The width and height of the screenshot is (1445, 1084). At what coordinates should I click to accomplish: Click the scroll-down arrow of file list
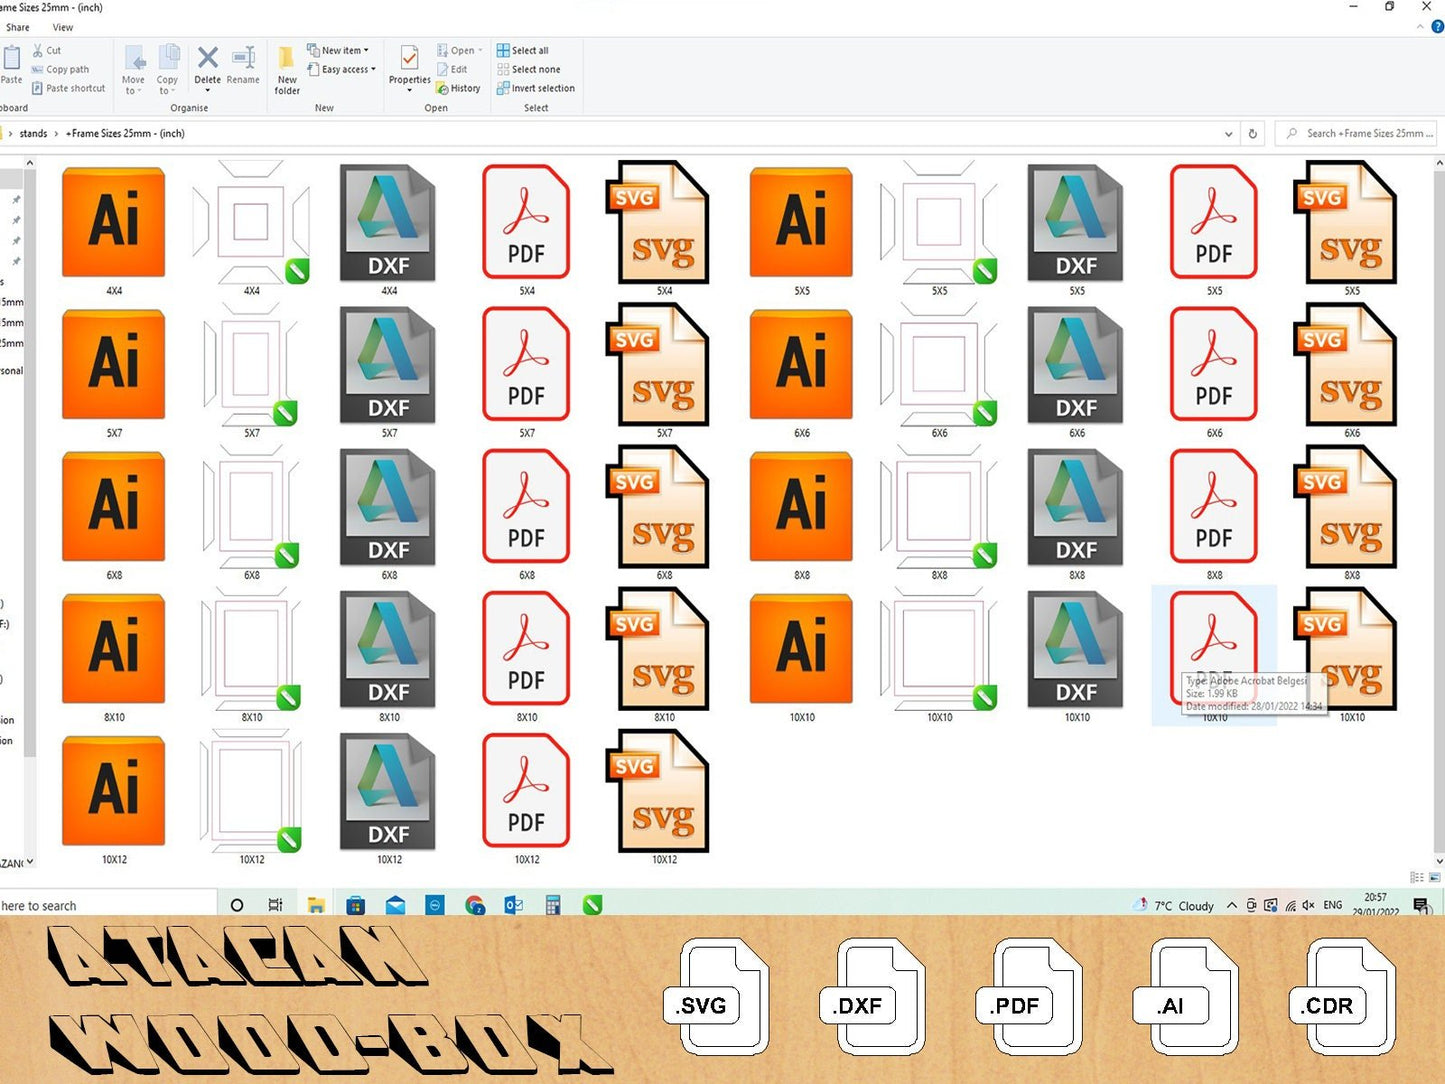tap(1439, 860)
